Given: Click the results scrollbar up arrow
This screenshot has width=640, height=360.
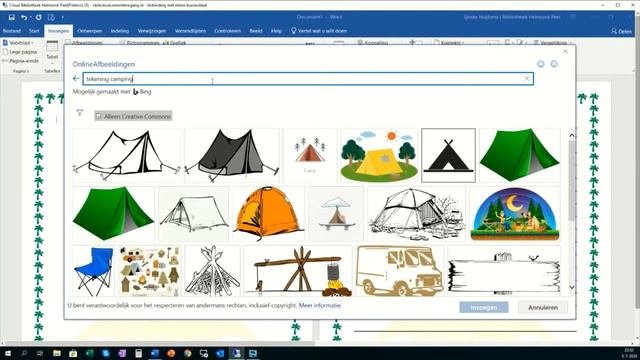Looking at the screenshot, I should pyautogui.click(x=571, y=135).
